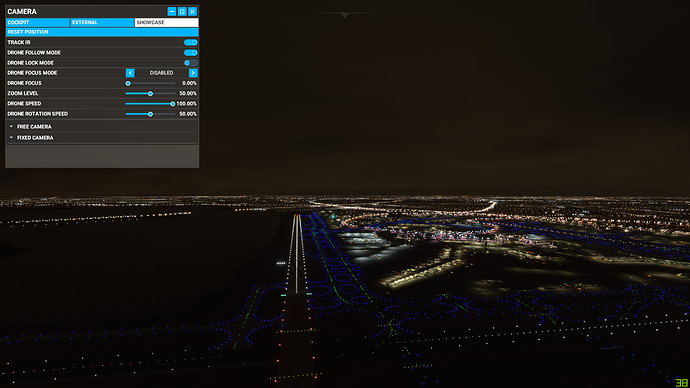This screenshot has width=690, height=388.
Task: Close the Camera panel
Action: tap(192, 11)
